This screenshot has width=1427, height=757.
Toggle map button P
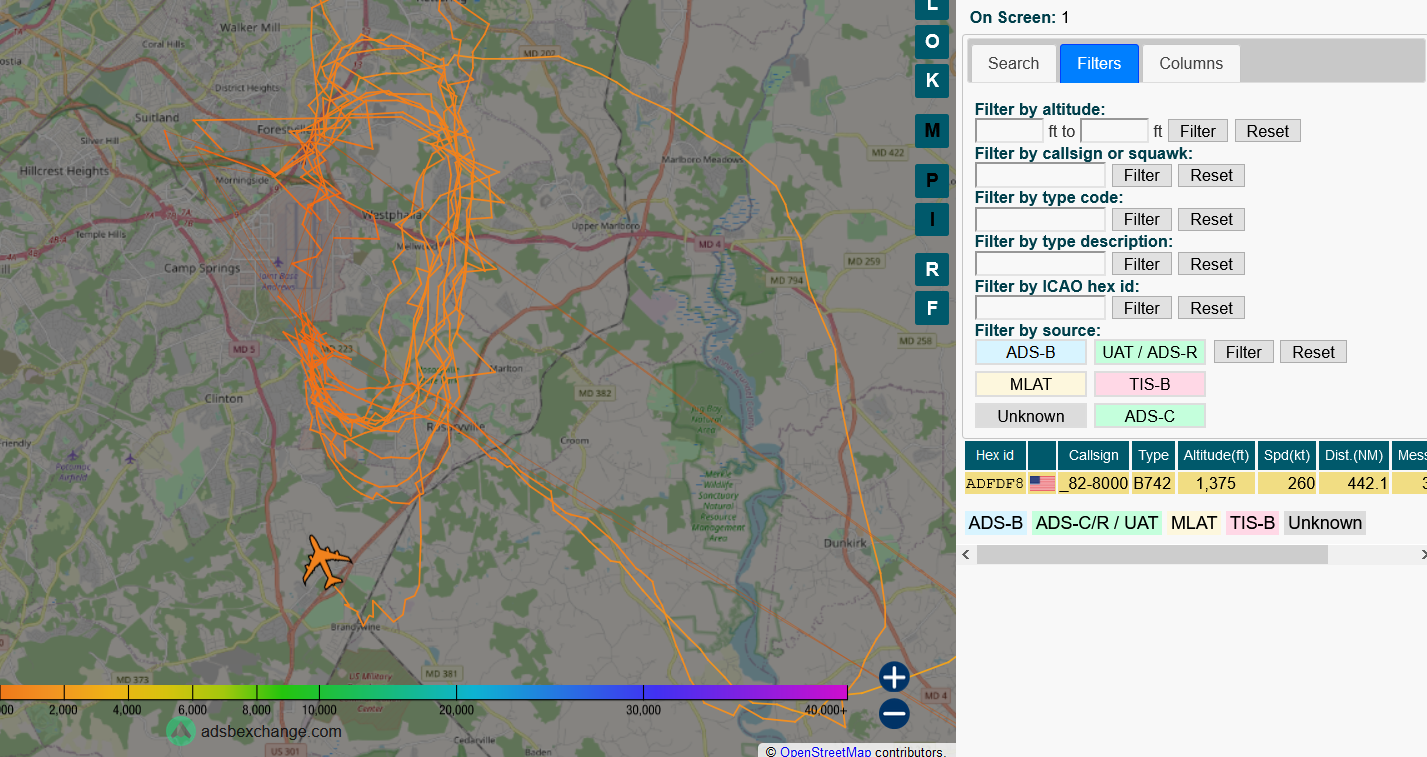point(932,180)
